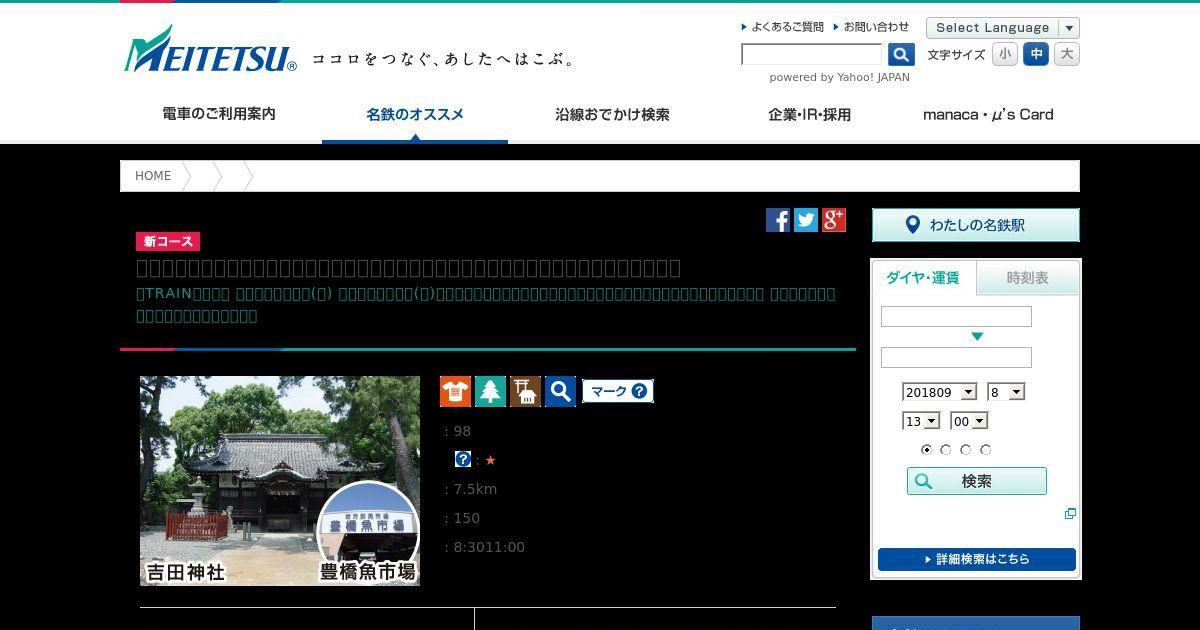Image resolution: width=1200 pixels, height=630 pixels.
Task: Open 沿線おでかけ検索 menu
Action: pos(612,115)
